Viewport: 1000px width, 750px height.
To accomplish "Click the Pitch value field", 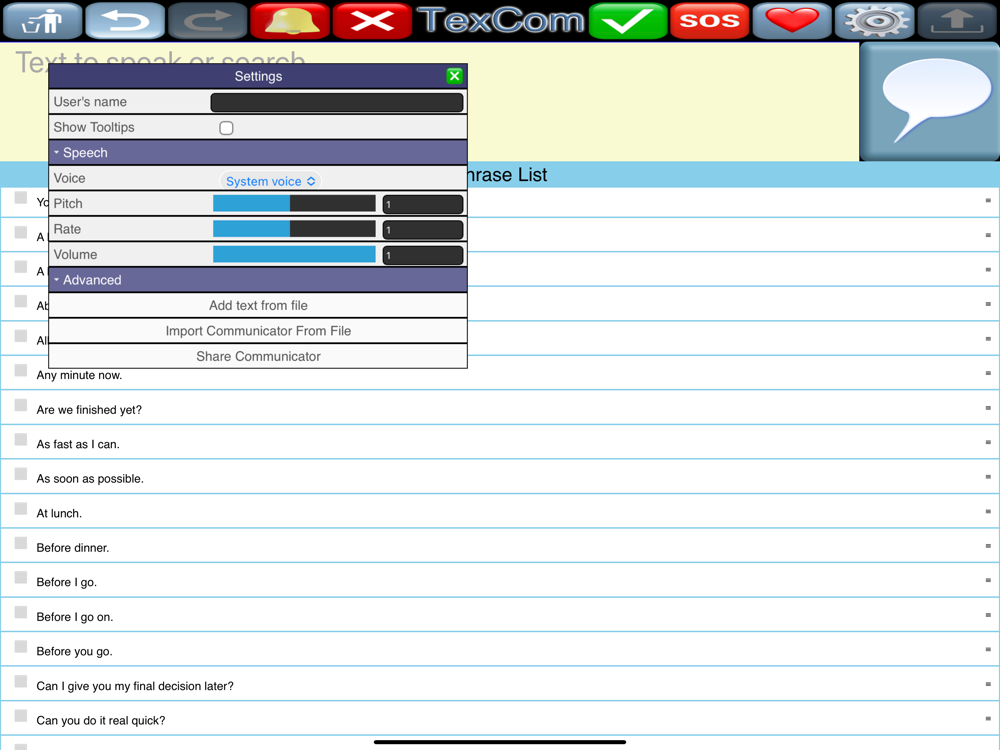I will pos(423,204).
